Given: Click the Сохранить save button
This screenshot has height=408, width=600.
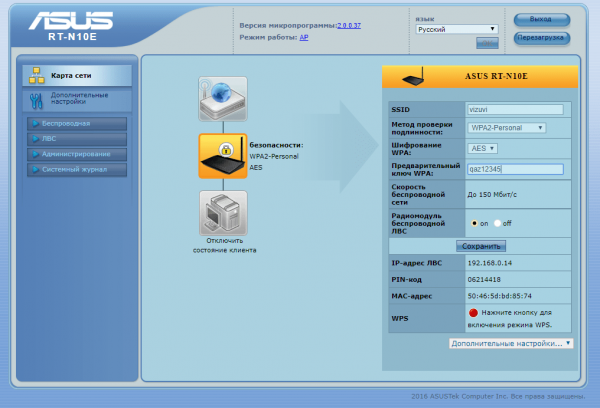Looking at the screenshot, I should coord(481,246).
